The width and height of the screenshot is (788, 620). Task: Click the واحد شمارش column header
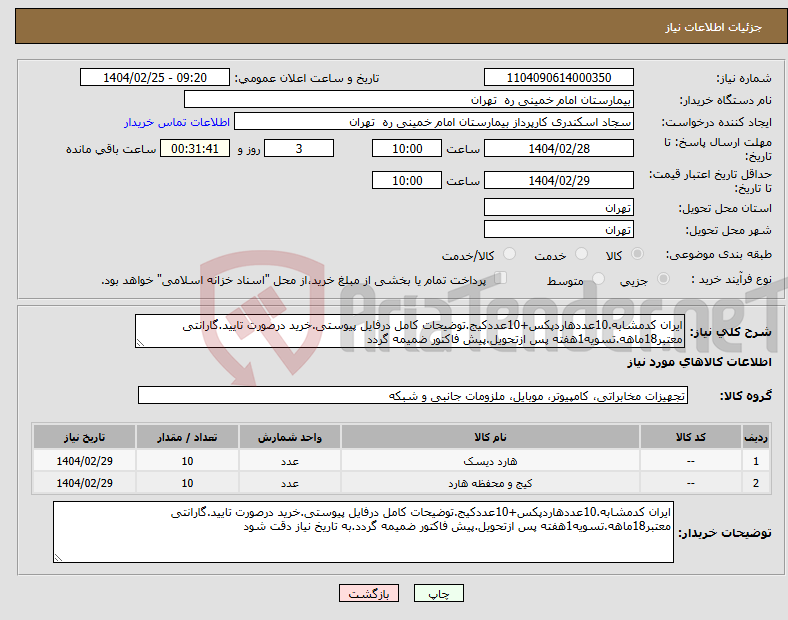click(290, 437)
